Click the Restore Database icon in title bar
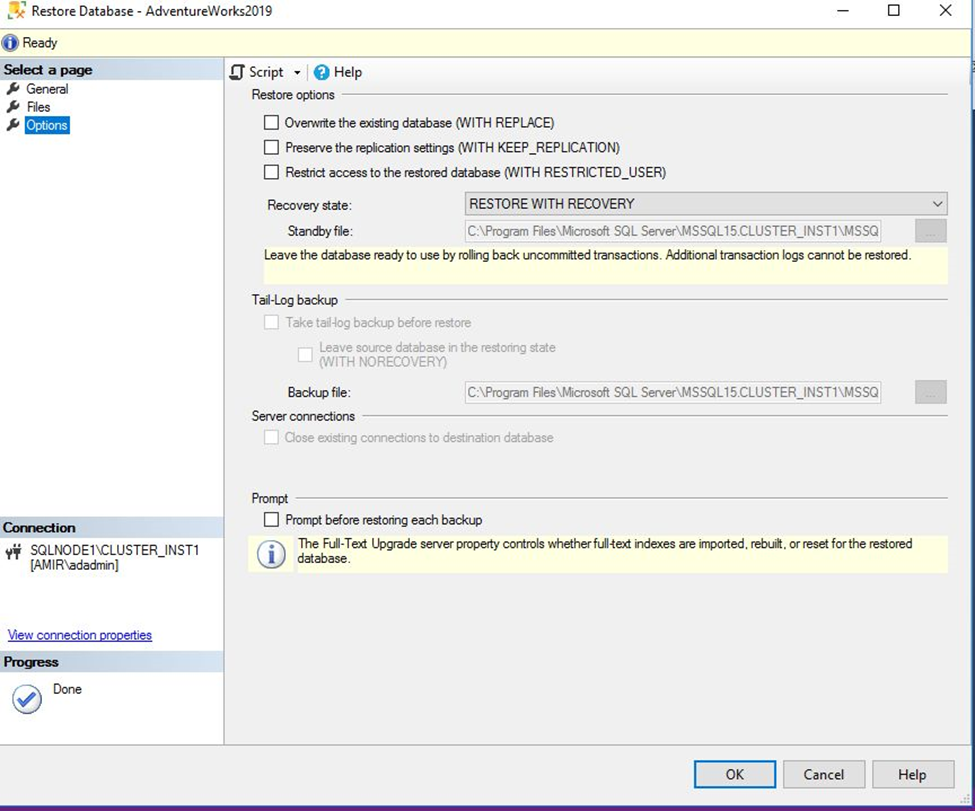The width and height of the screenshot is (975, 811). [14, 10]
